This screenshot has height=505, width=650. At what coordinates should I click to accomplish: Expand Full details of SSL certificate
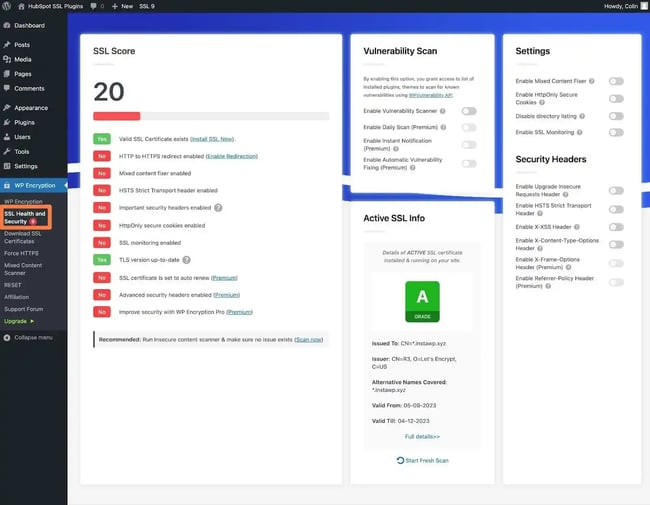click(x=421, y=437)
